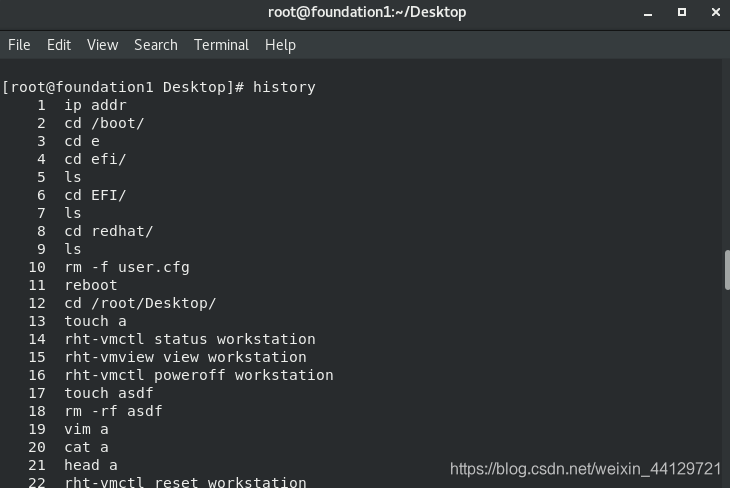Maximize the terminal window

(682, 12)
